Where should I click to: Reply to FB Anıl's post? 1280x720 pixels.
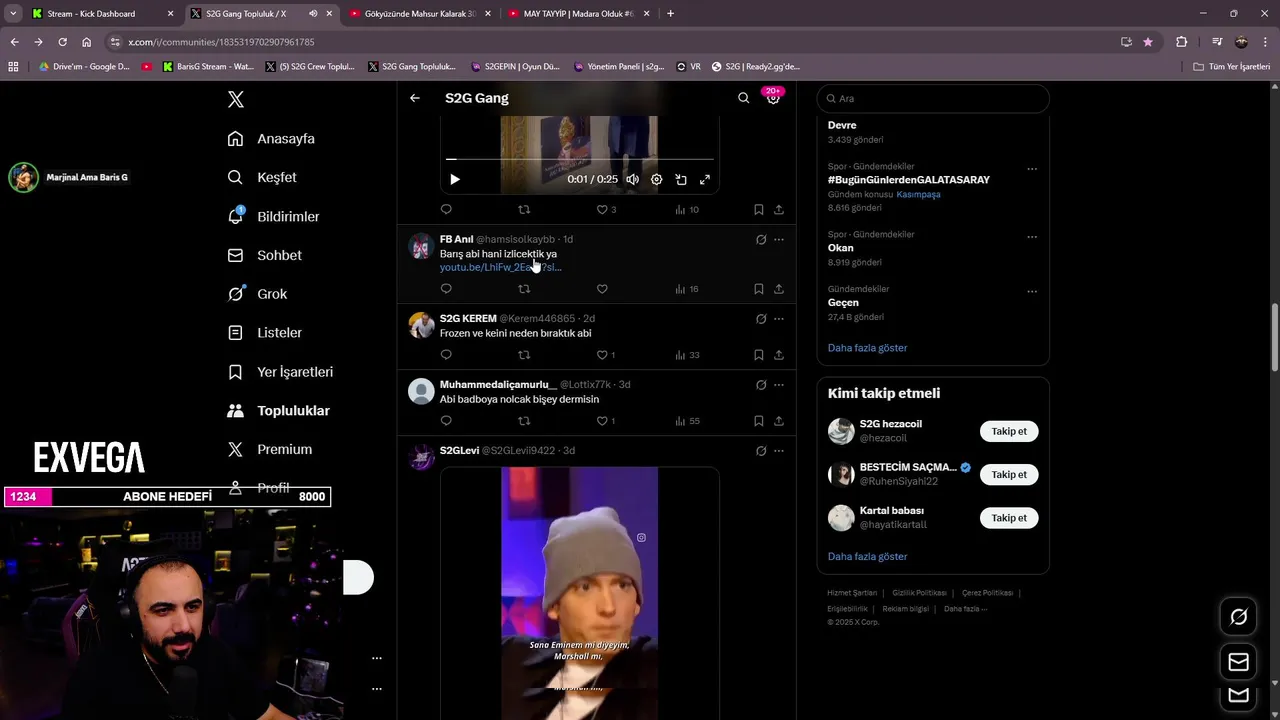click(x=446, y=289)
